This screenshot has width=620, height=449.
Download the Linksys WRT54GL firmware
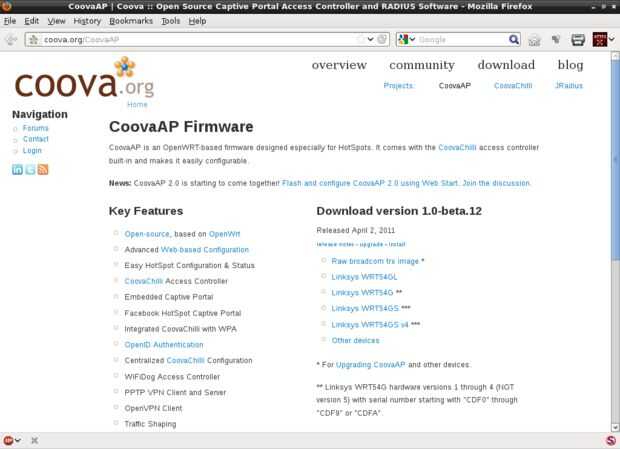364,277
